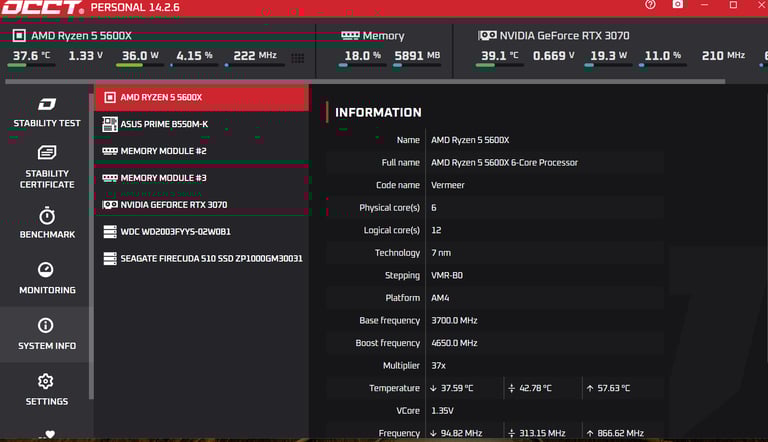Select NVIDIA GEFORCE RTX 3070 entry

201,204
